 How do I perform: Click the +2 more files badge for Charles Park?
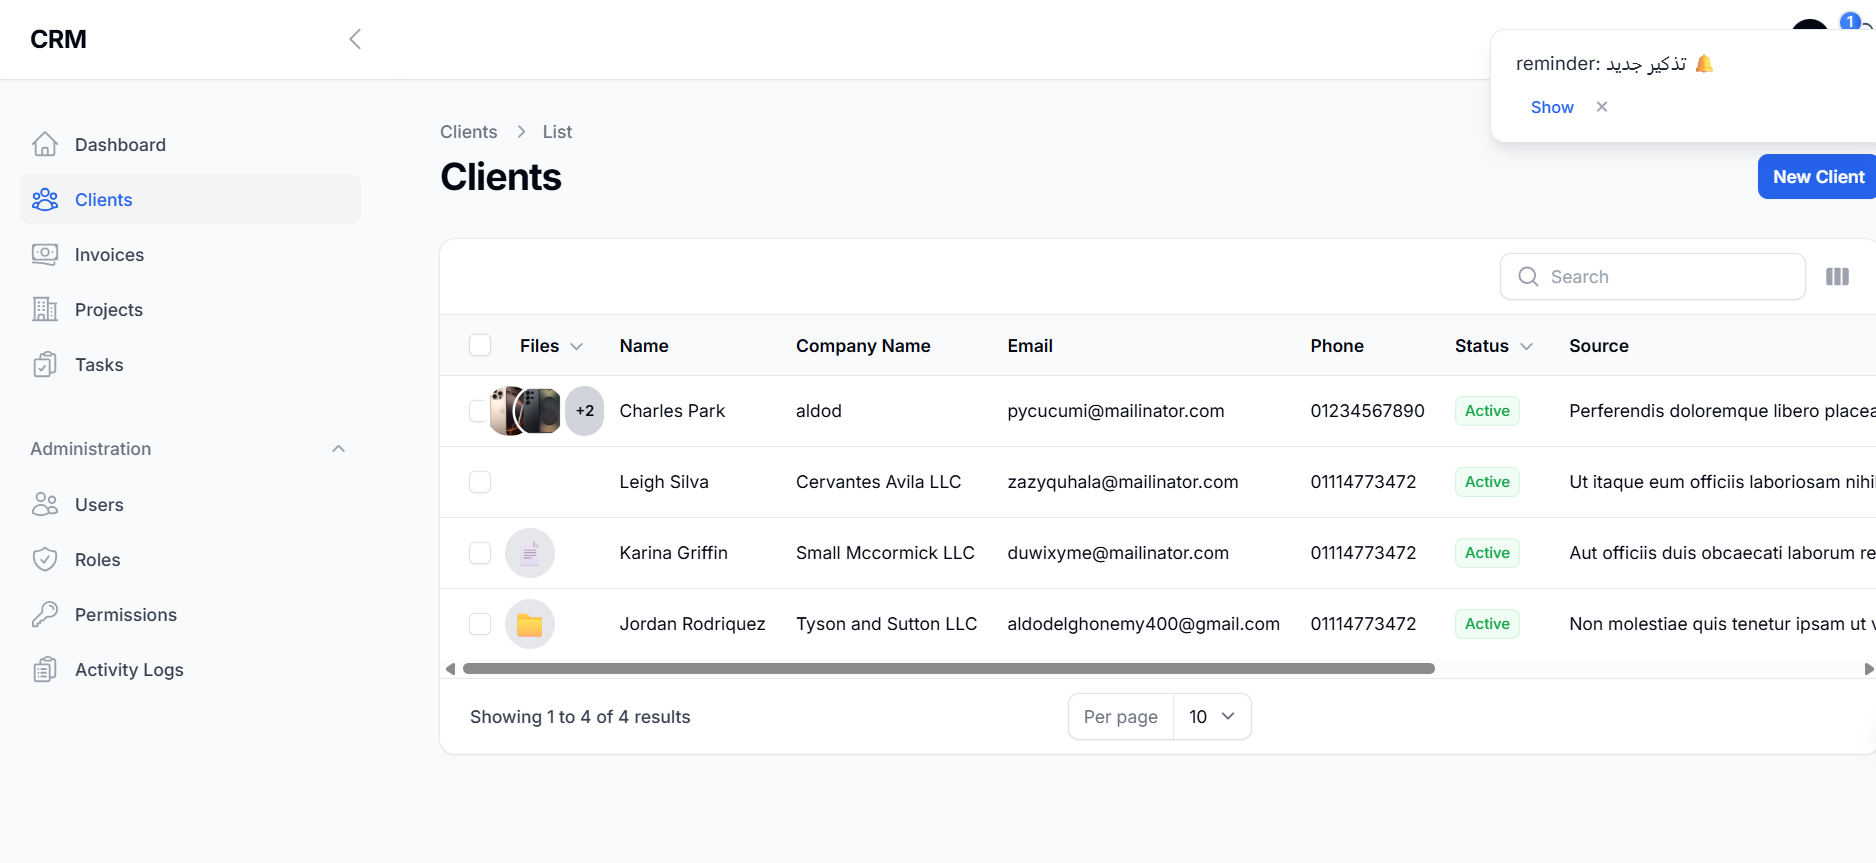pyautogui.click(x=585, y=411)
